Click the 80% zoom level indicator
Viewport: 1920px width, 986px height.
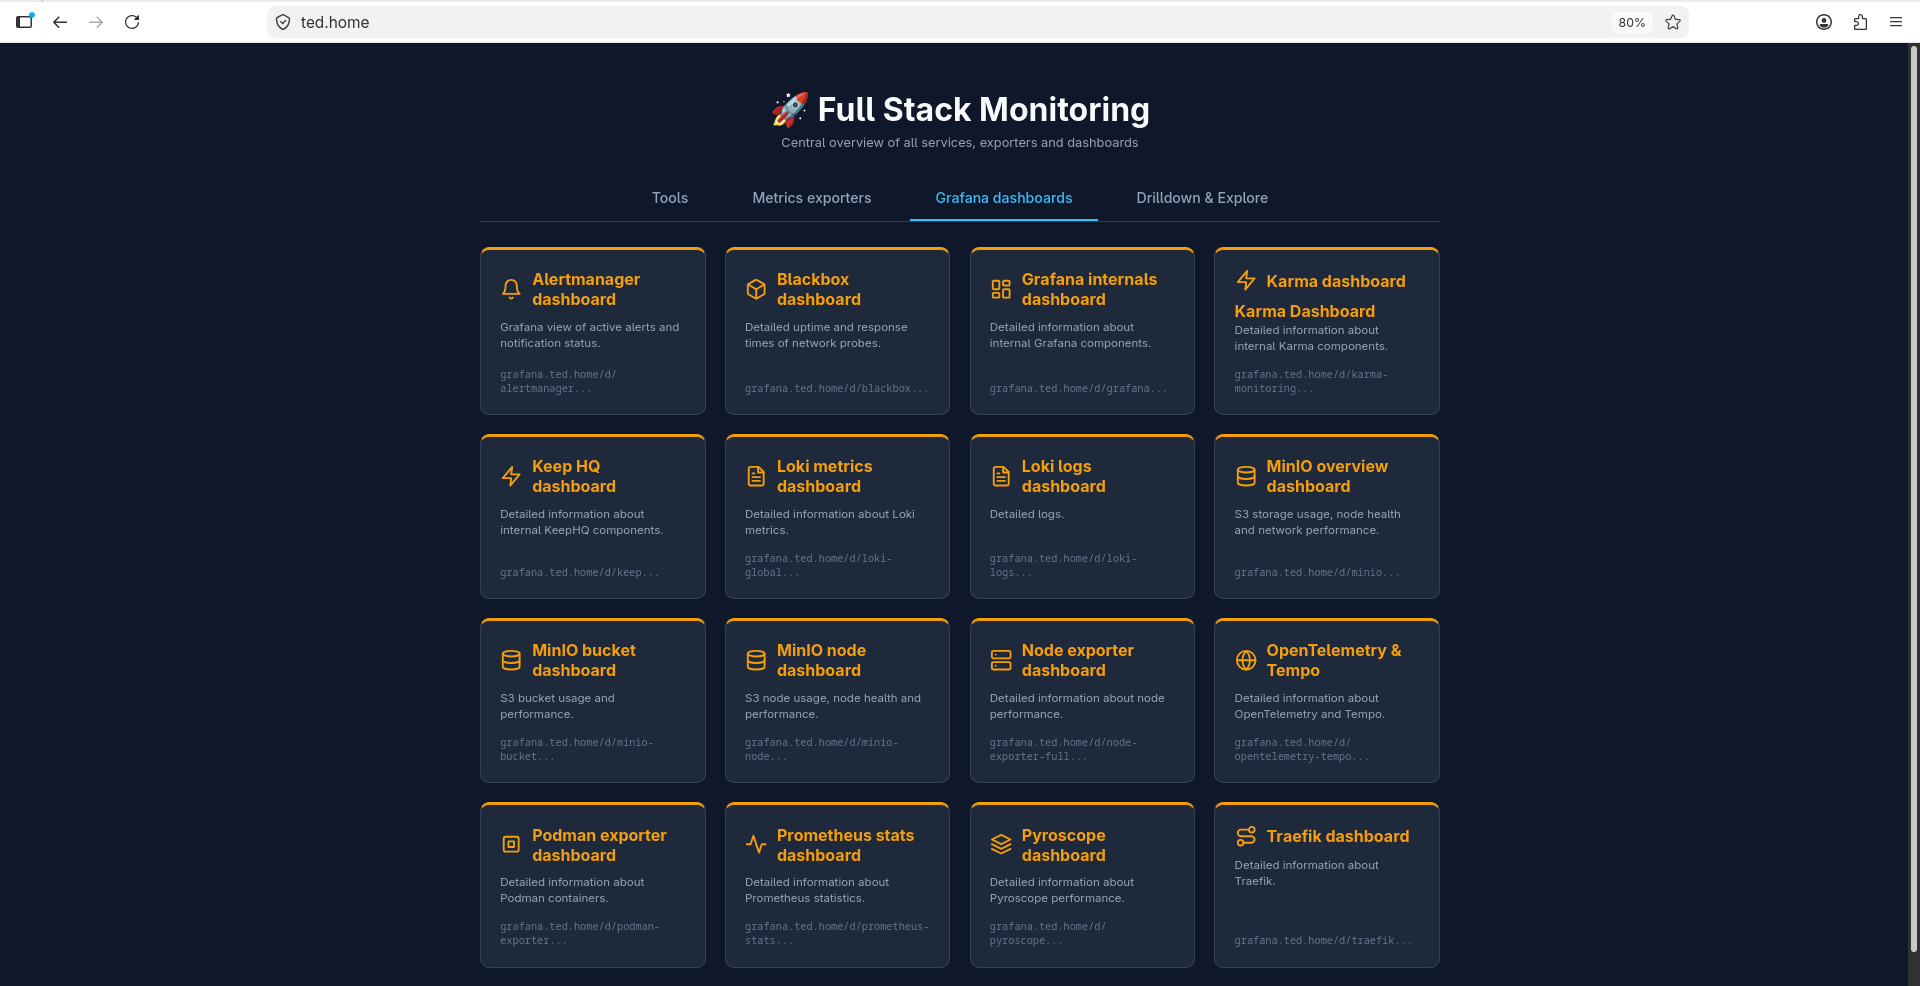coord(1632,22)
